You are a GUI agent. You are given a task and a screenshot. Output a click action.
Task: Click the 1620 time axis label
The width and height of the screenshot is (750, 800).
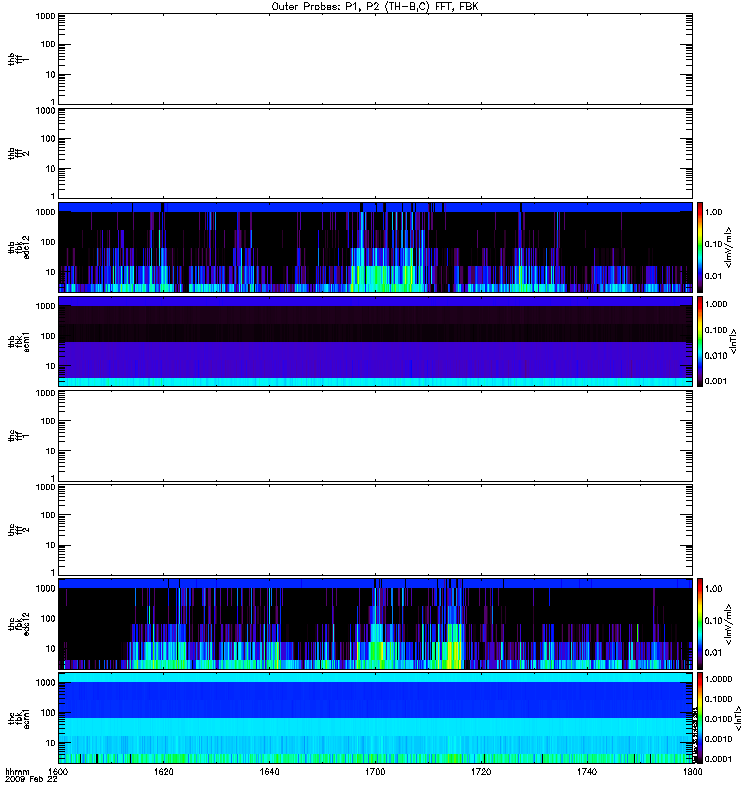coord(163,772)
